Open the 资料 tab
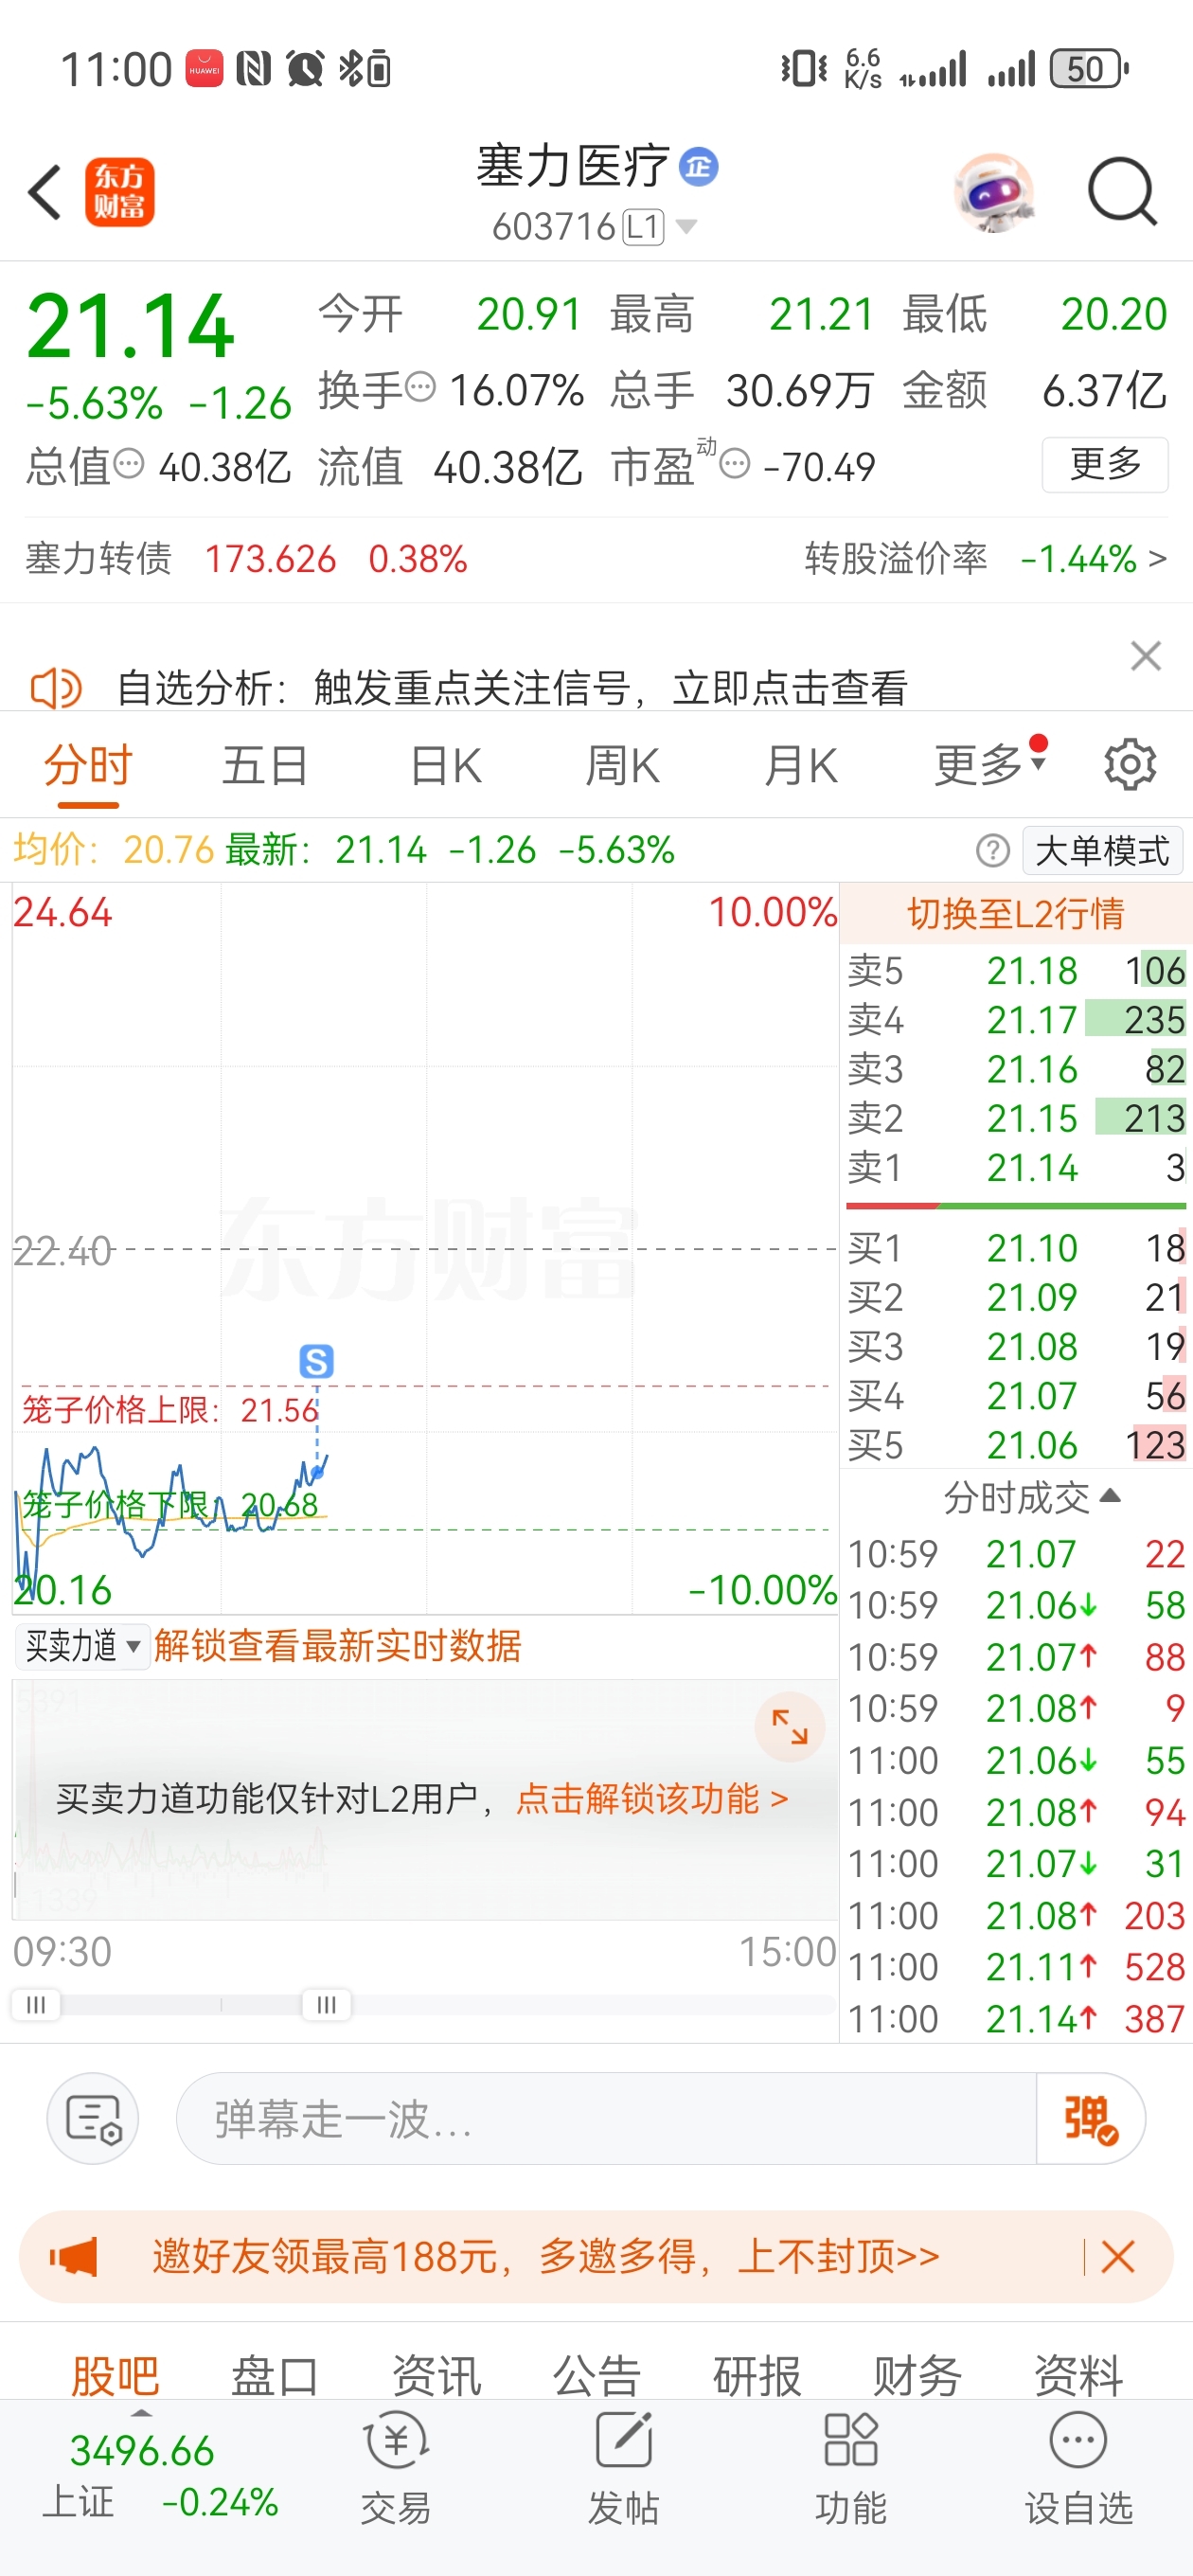The height and width of the screenshot is (2576, 1193). (1078, 2374)
